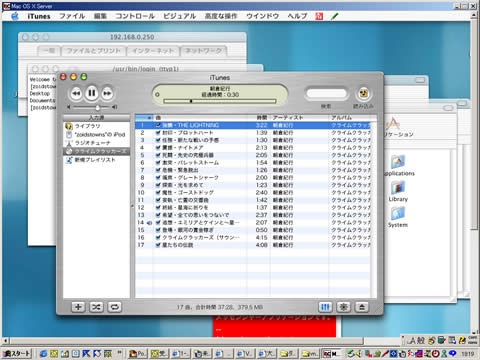Uncheck track 4 ナイトメア checkbox

(158, 148)
